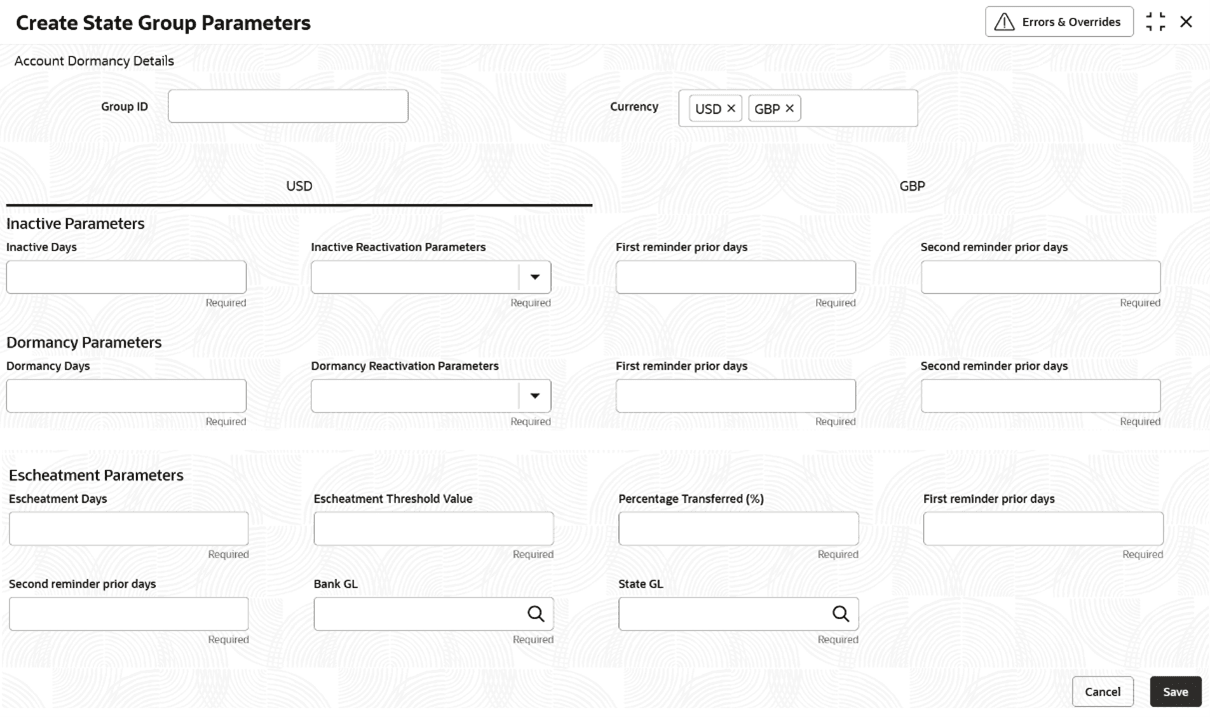Open the Currency multi-select field
The height and width of the screenshot is (717, 1210).
point(858,108)
